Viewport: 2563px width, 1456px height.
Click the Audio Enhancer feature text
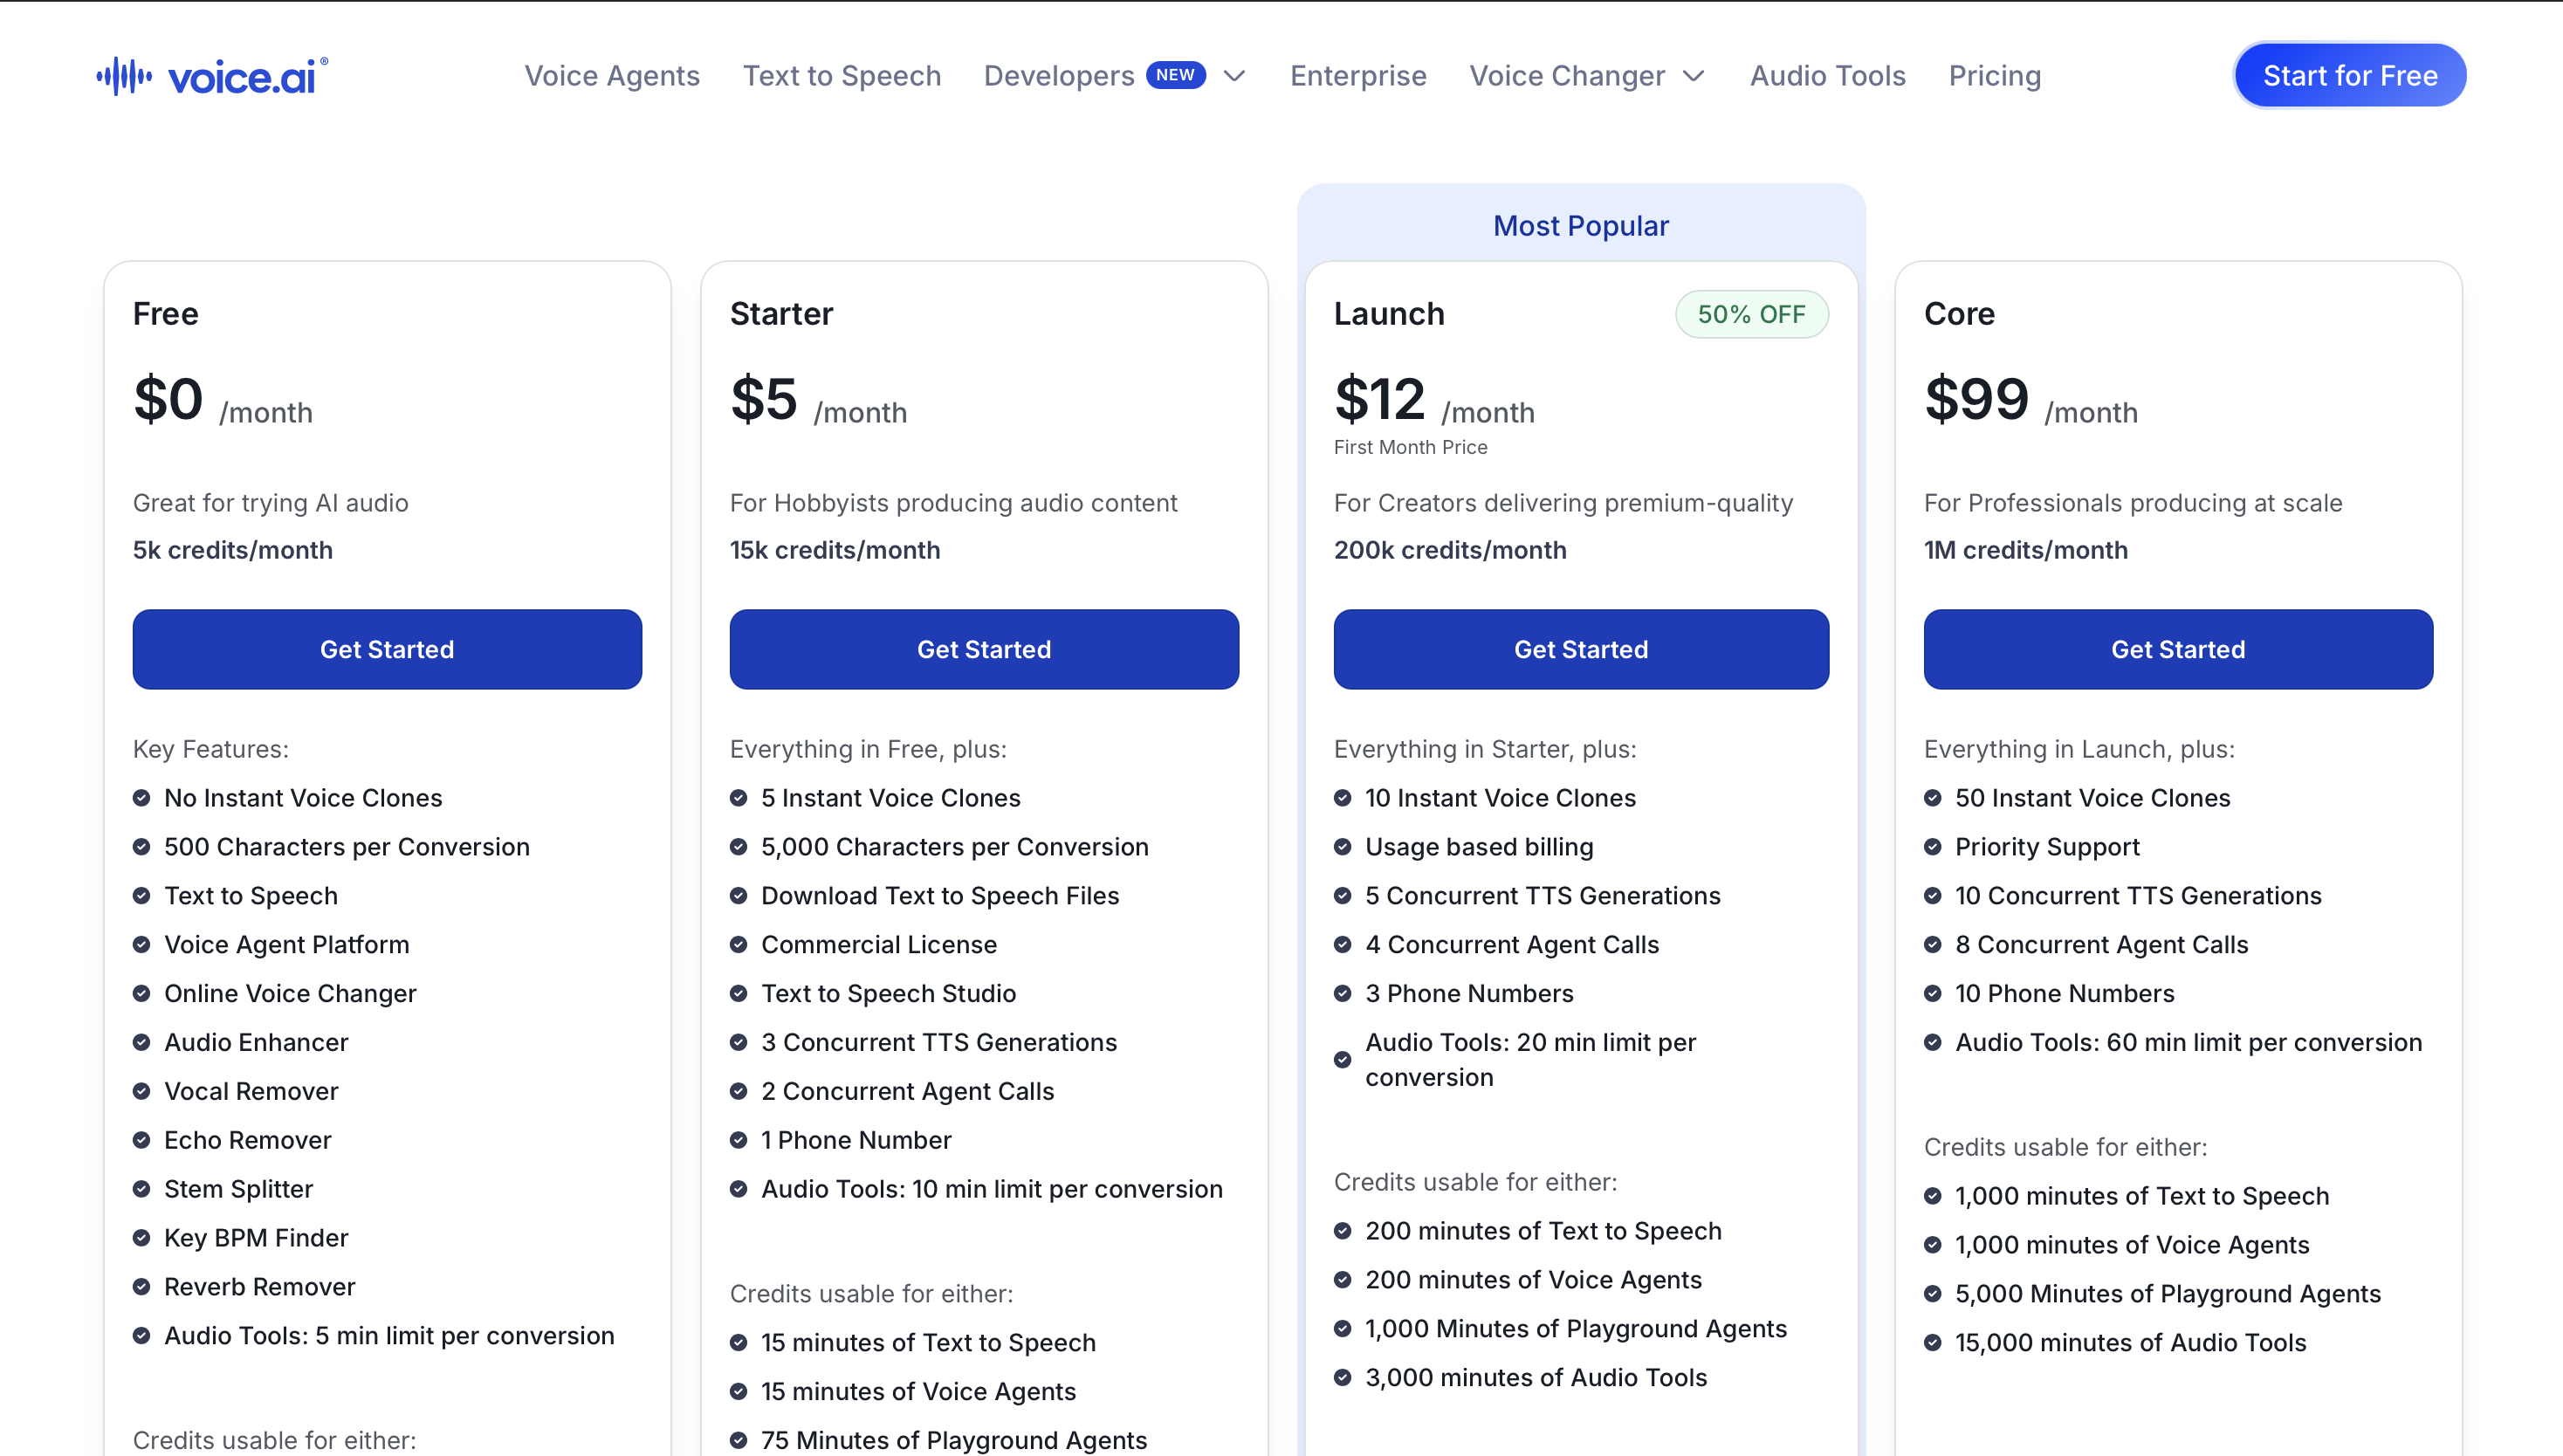pos(256,1043)
